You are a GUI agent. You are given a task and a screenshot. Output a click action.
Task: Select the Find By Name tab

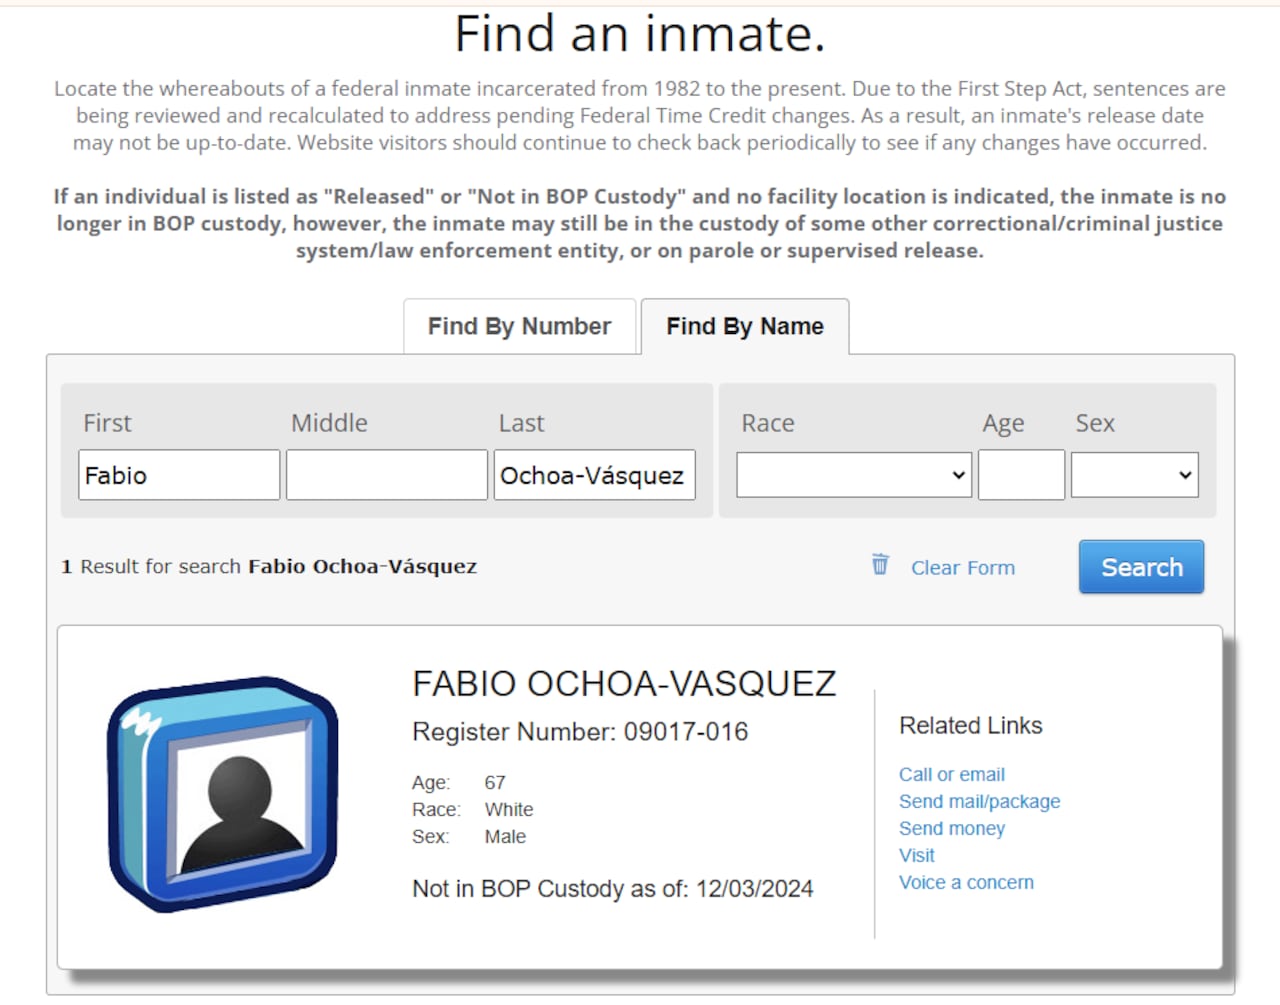coord(745,327)
